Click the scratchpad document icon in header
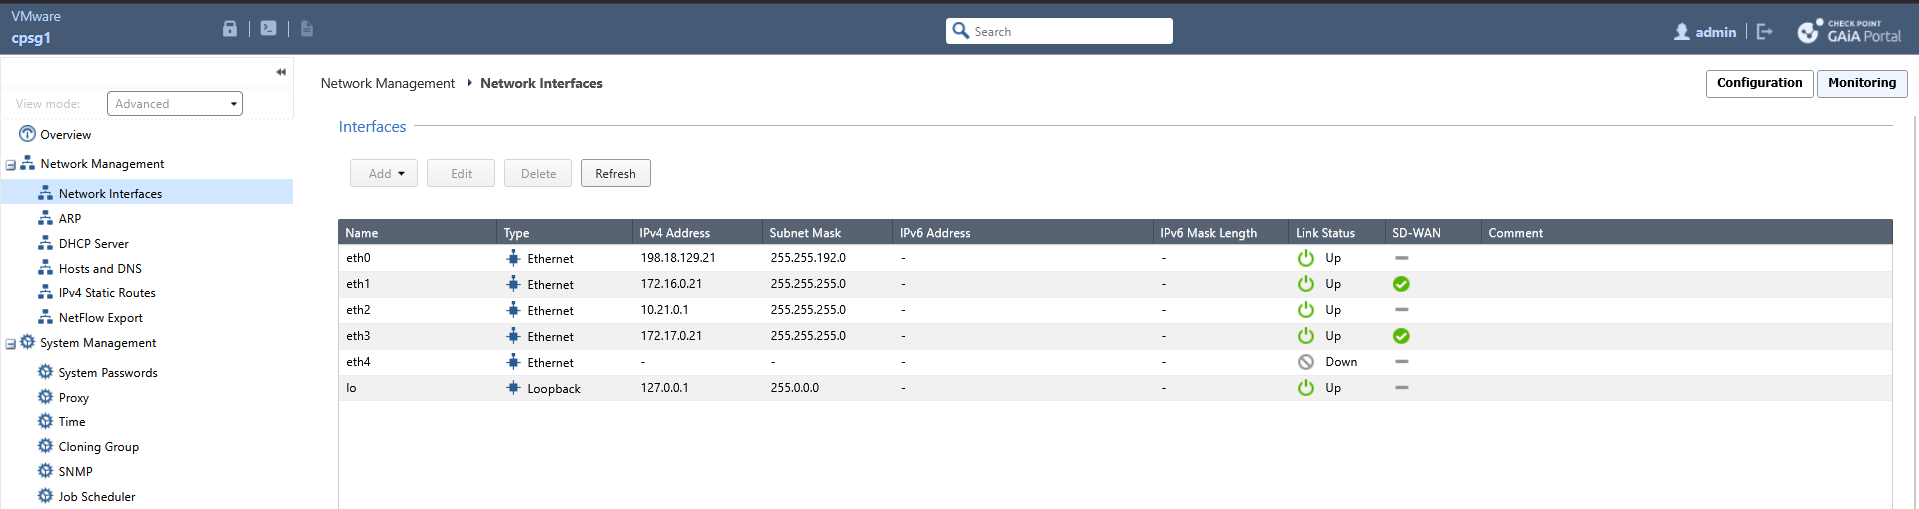The height and width of the screenshot is (509, 1919). [307, 29]
